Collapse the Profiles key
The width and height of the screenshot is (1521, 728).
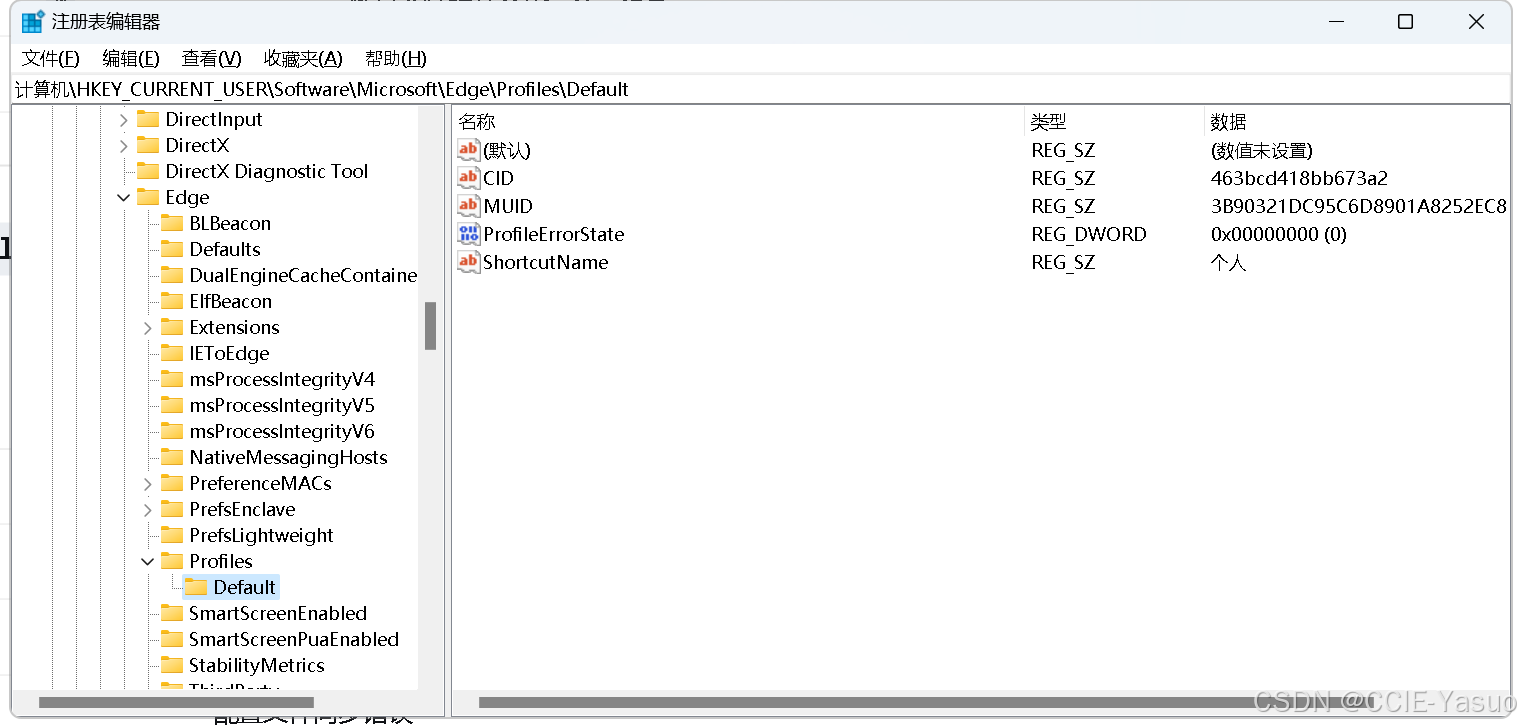coord(148,562)
